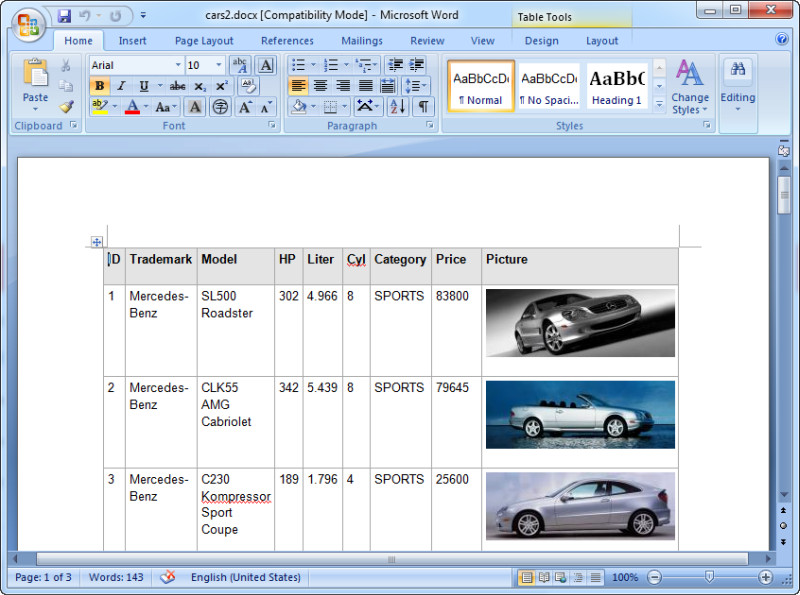
Task: Justify the paragraph text
Action: [x=365, y=86]
